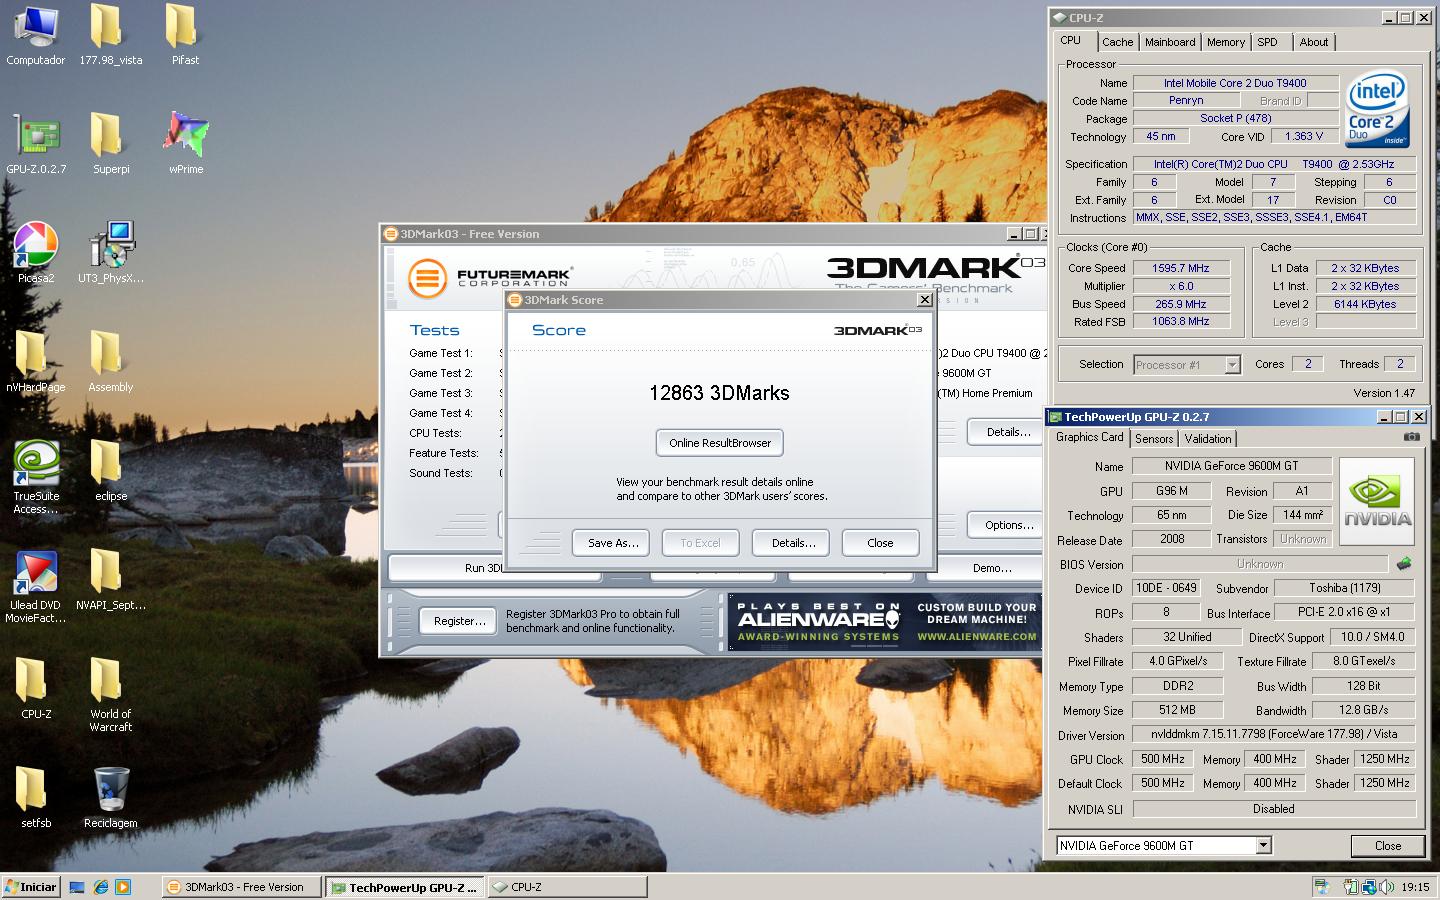This screenshot has width=1440, height=900.
Task: Click the Alienware advertisement banner
Action: point(887,621)
